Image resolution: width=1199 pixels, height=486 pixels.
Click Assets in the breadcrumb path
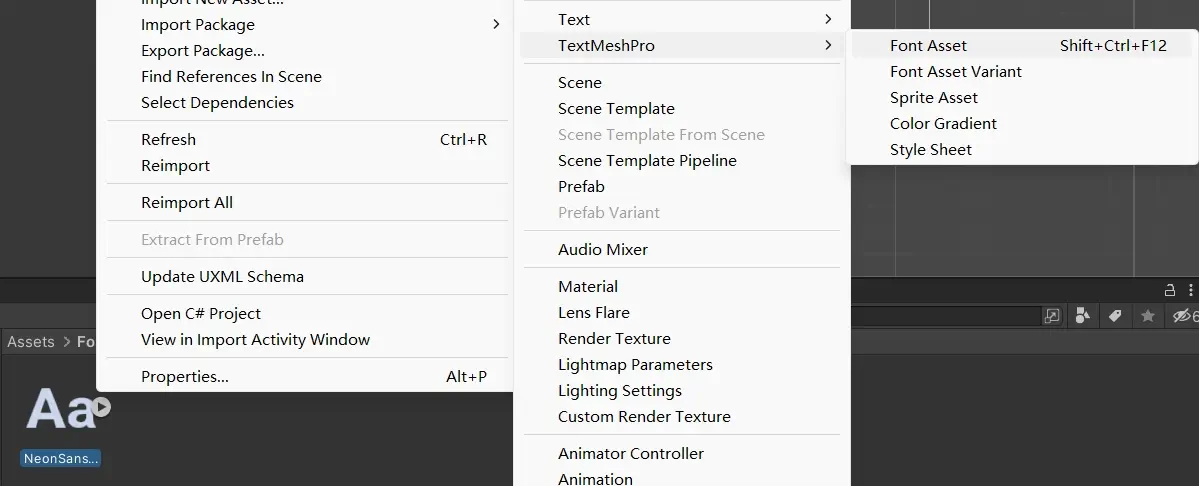click(x=31, y=341)
